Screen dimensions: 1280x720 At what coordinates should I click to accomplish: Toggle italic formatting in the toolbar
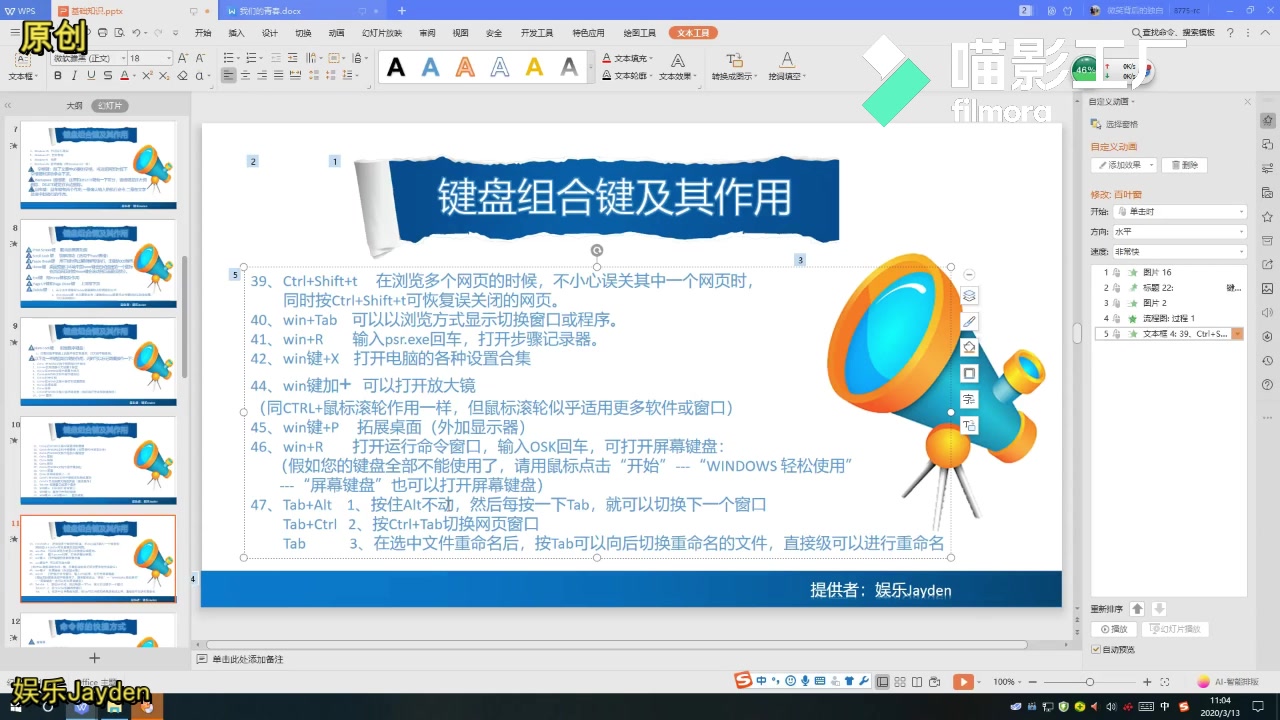(74, 76)
